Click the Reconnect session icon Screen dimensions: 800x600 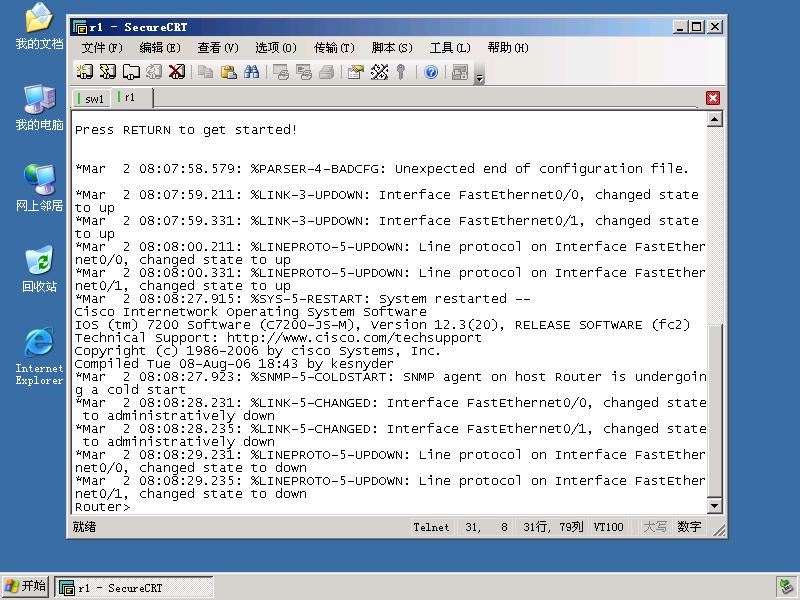(154, 72)
